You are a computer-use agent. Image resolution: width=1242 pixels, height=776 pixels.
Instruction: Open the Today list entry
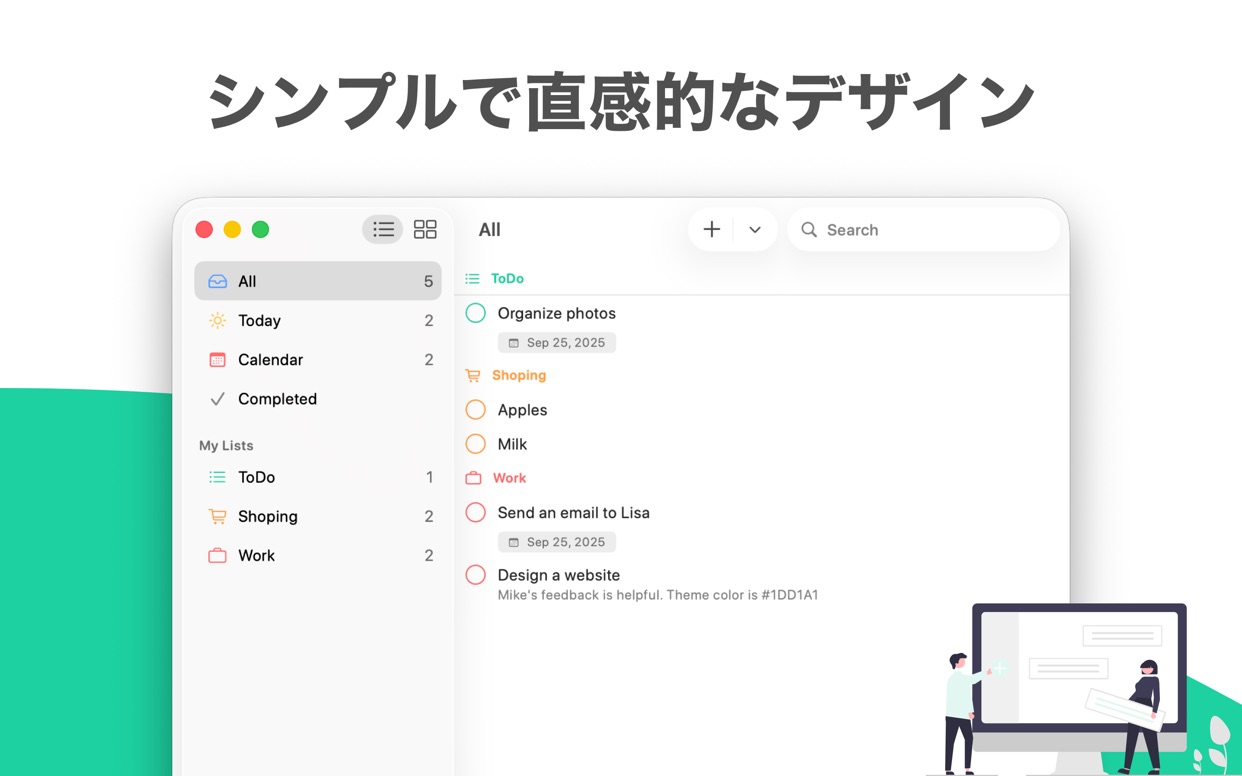click(258, 320)
